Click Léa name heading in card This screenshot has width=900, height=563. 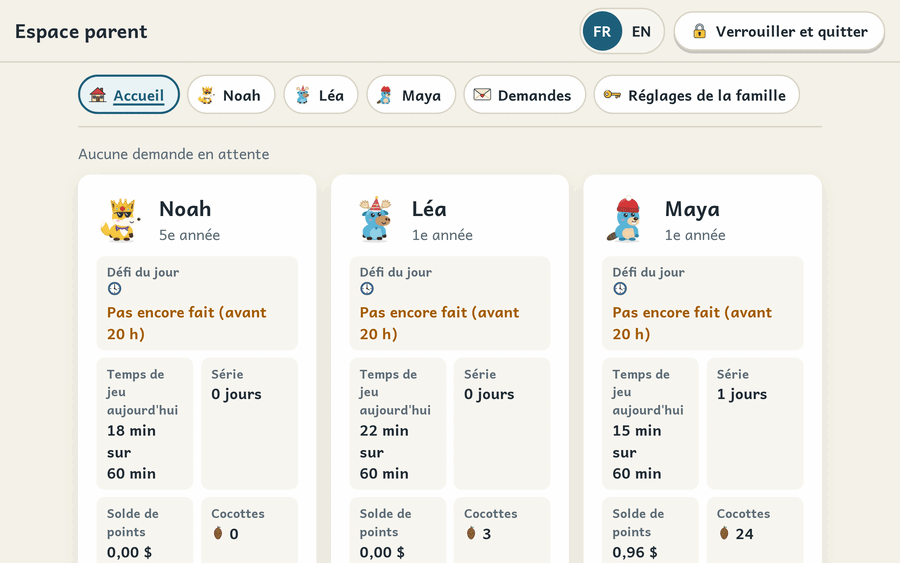429,209
